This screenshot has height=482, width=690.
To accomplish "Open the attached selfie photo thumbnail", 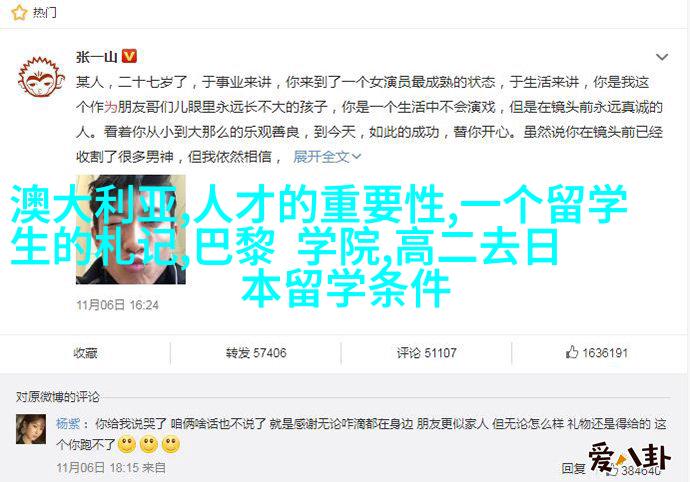I will coord(131,229).
